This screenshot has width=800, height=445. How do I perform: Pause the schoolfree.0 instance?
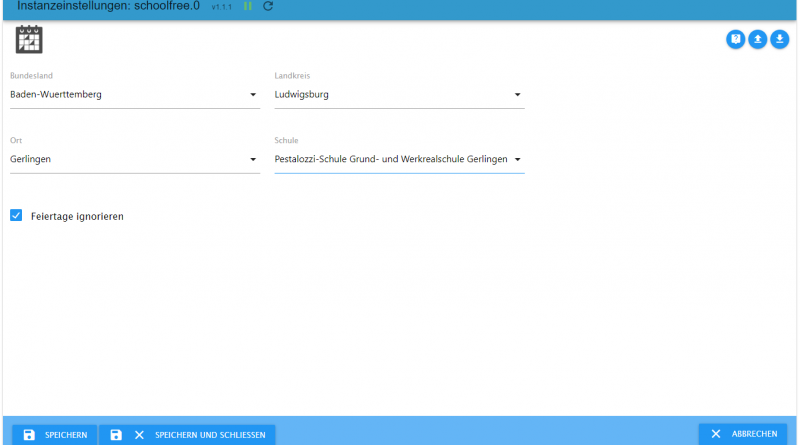248,6
